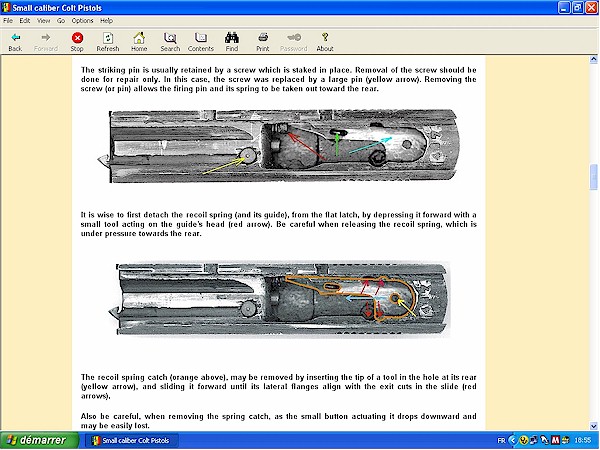Screen dimensions: 600x450
Task: Open the View menu
Action: 43,21
